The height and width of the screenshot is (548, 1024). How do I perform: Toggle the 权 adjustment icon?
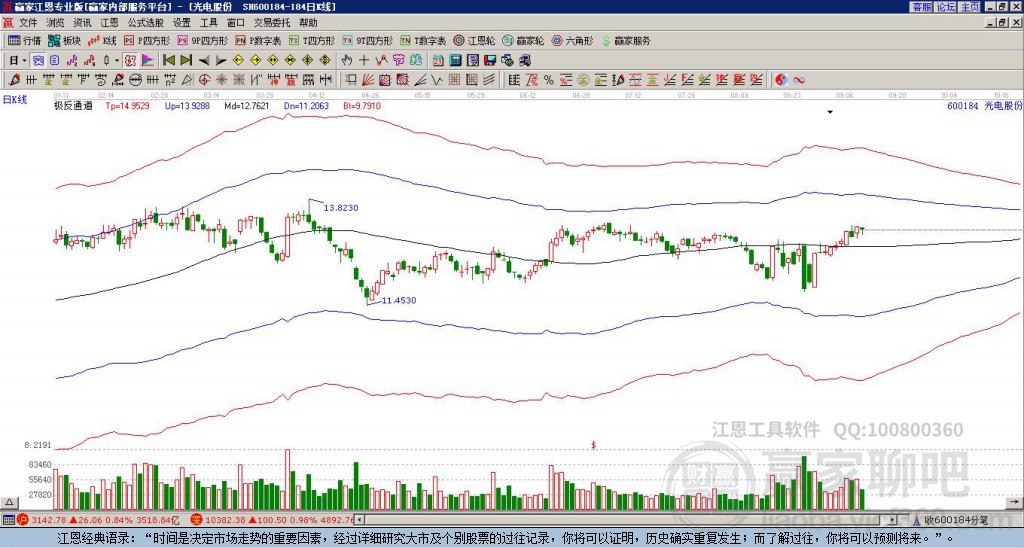(130, 60)
